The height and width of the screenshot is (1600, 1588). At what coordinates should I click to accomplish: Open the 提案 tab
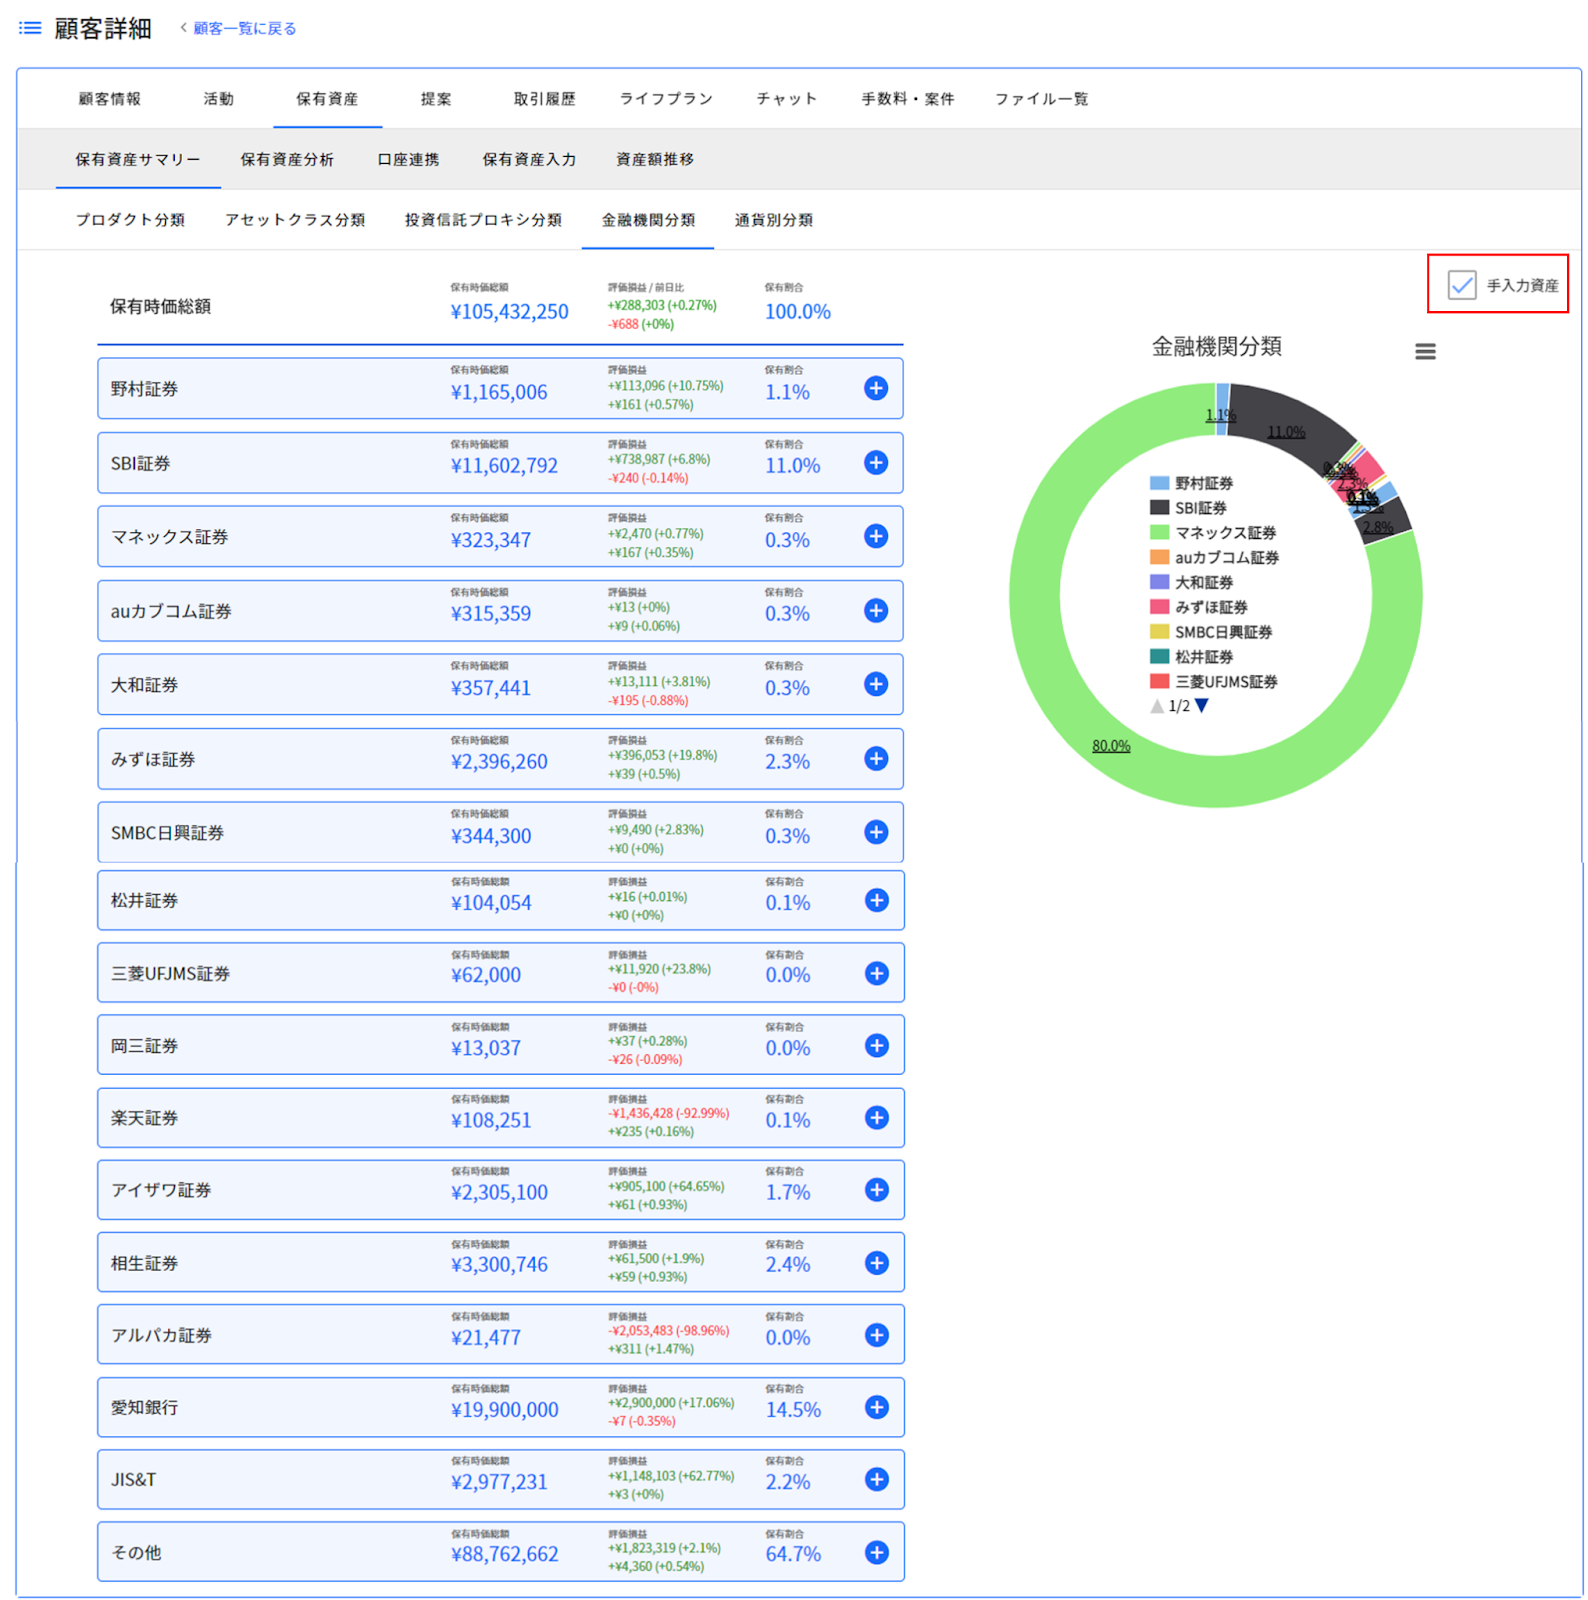click(x=436, y=98)
